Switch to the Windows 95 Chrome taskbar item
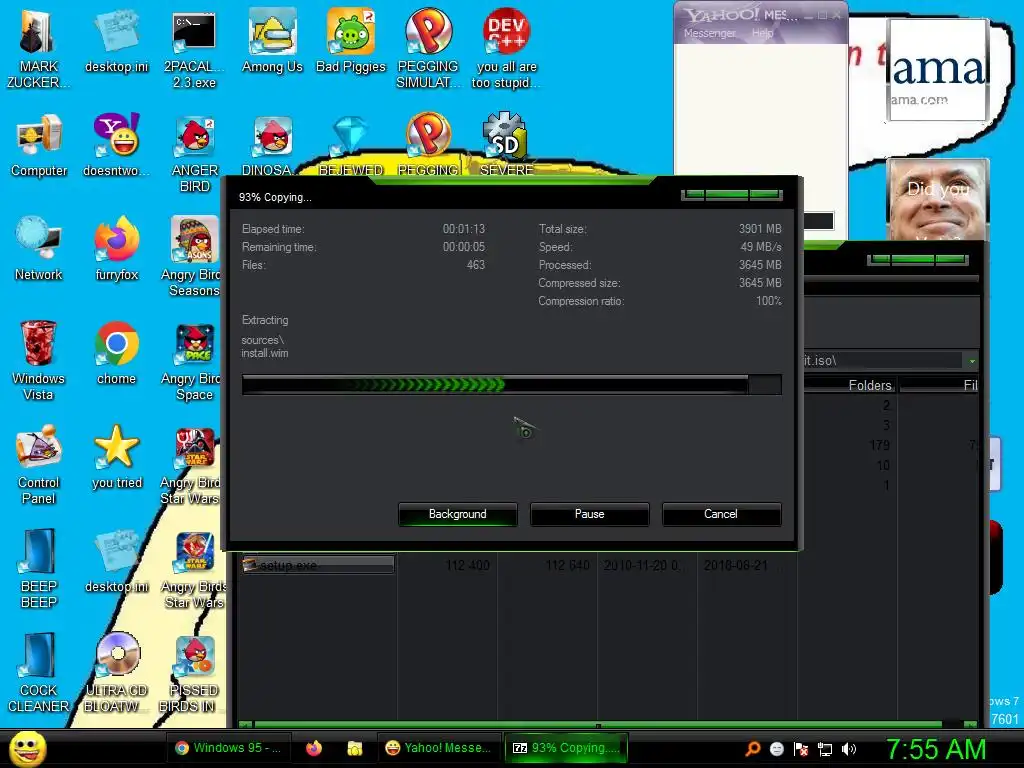1024x768 pixels. [229, 748]
